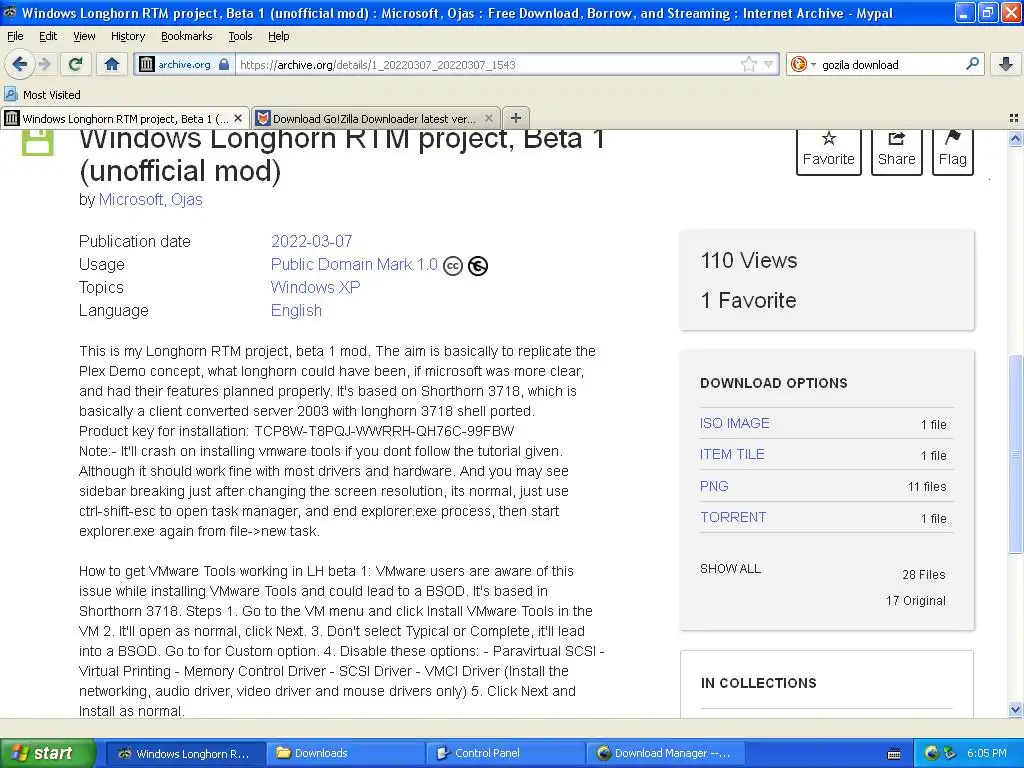Open the browser Home icon

112,64
